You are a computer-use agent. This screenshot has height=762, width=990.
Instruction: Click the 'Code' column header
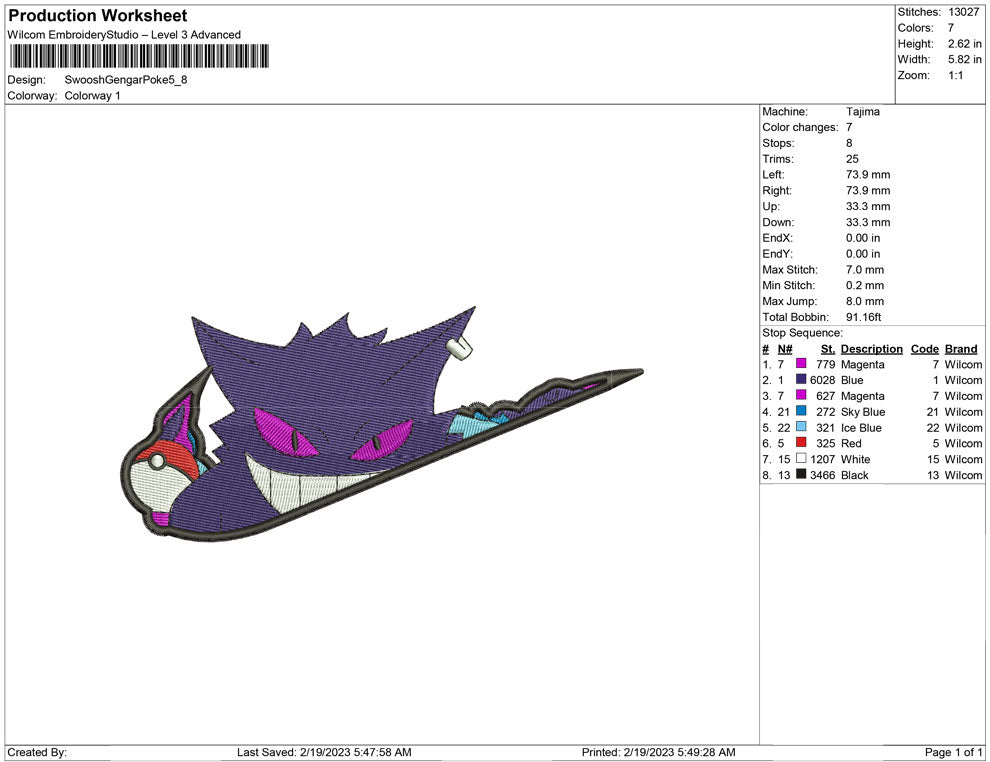[924, 349]
